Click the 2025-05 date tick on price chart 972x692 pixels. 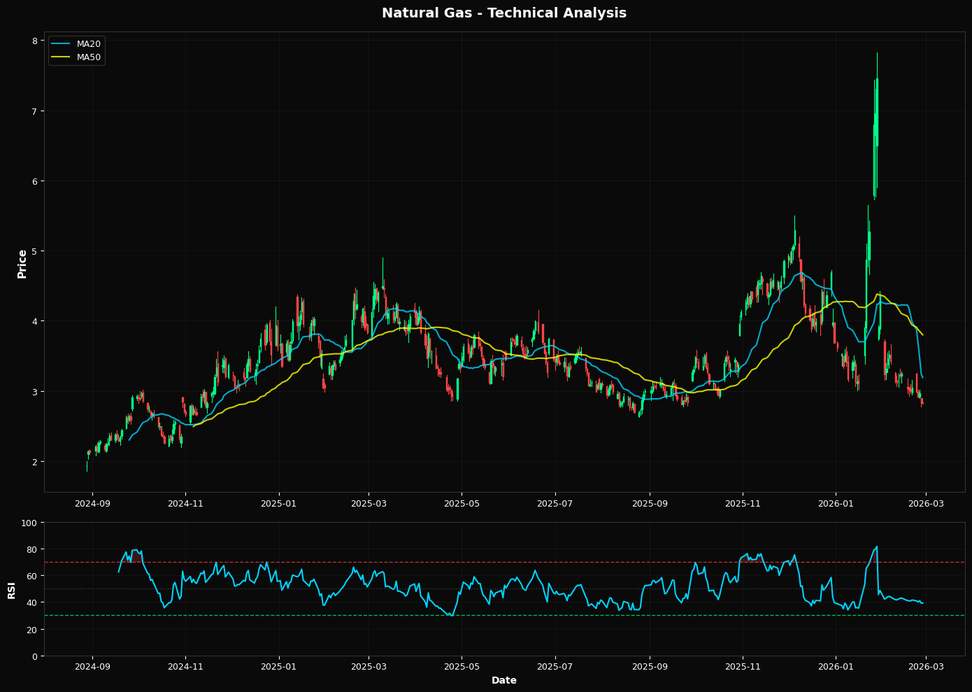(x=462, y=503)
